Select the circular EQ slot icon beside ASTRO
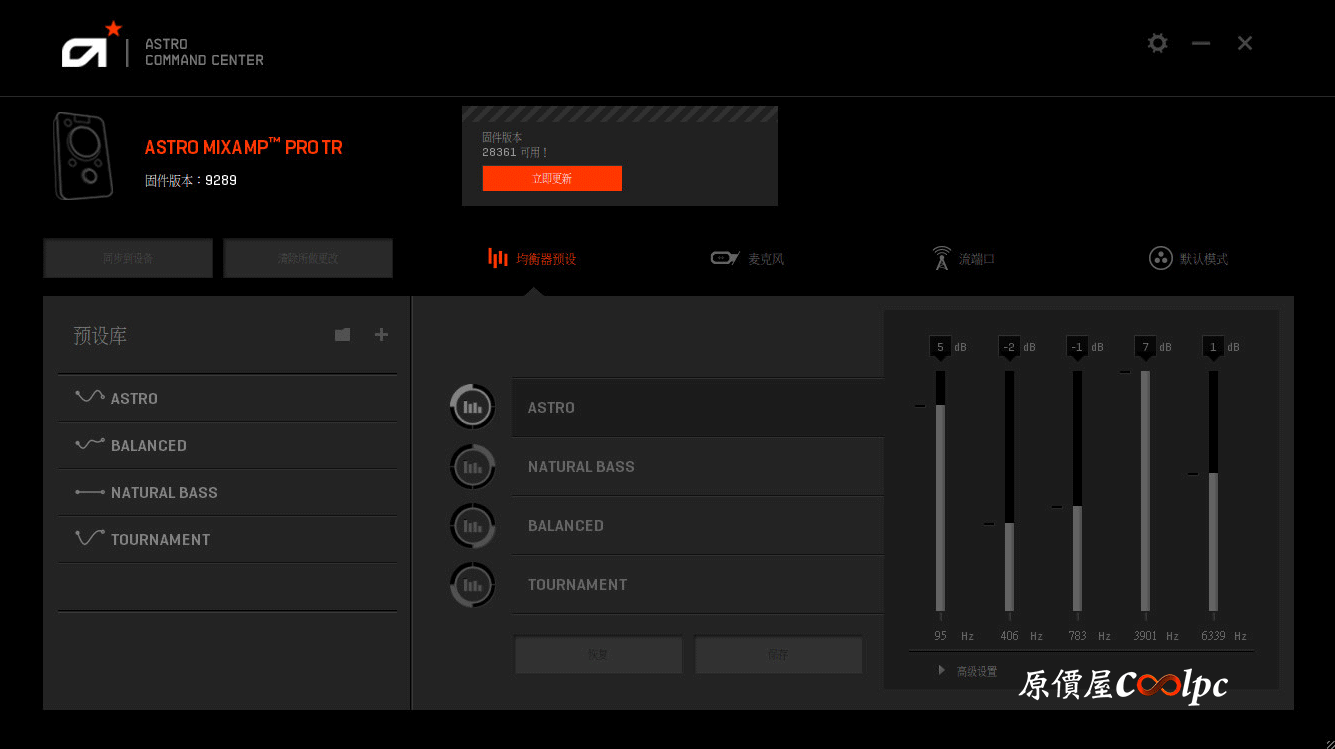The image size is (1335, 749). click(x=472, y=407)
